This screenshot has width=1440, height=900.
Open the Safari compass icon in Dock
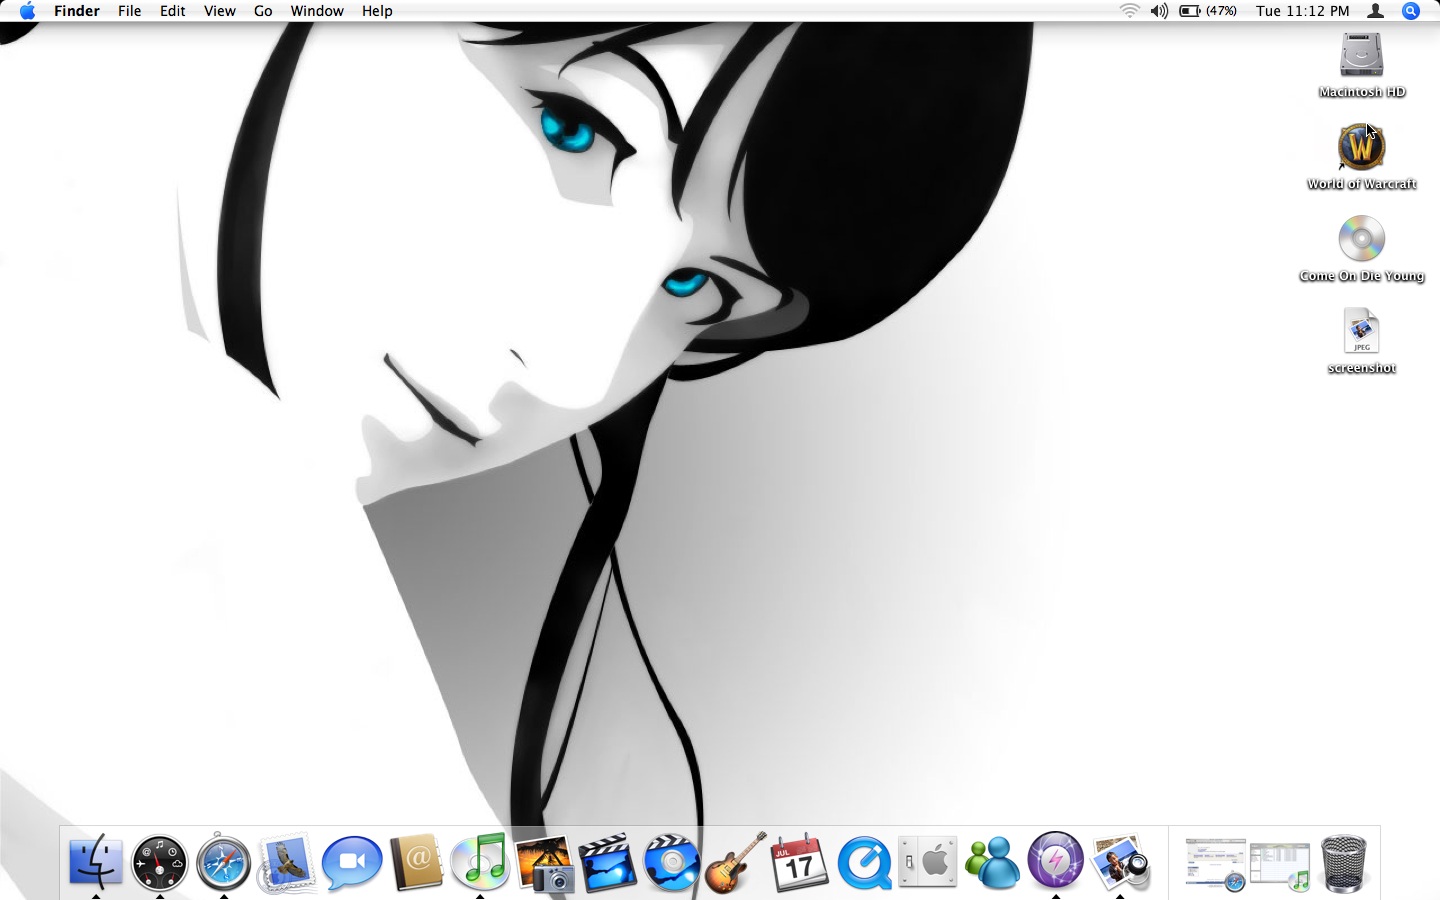pyautogui.click(x=224, y=862)
